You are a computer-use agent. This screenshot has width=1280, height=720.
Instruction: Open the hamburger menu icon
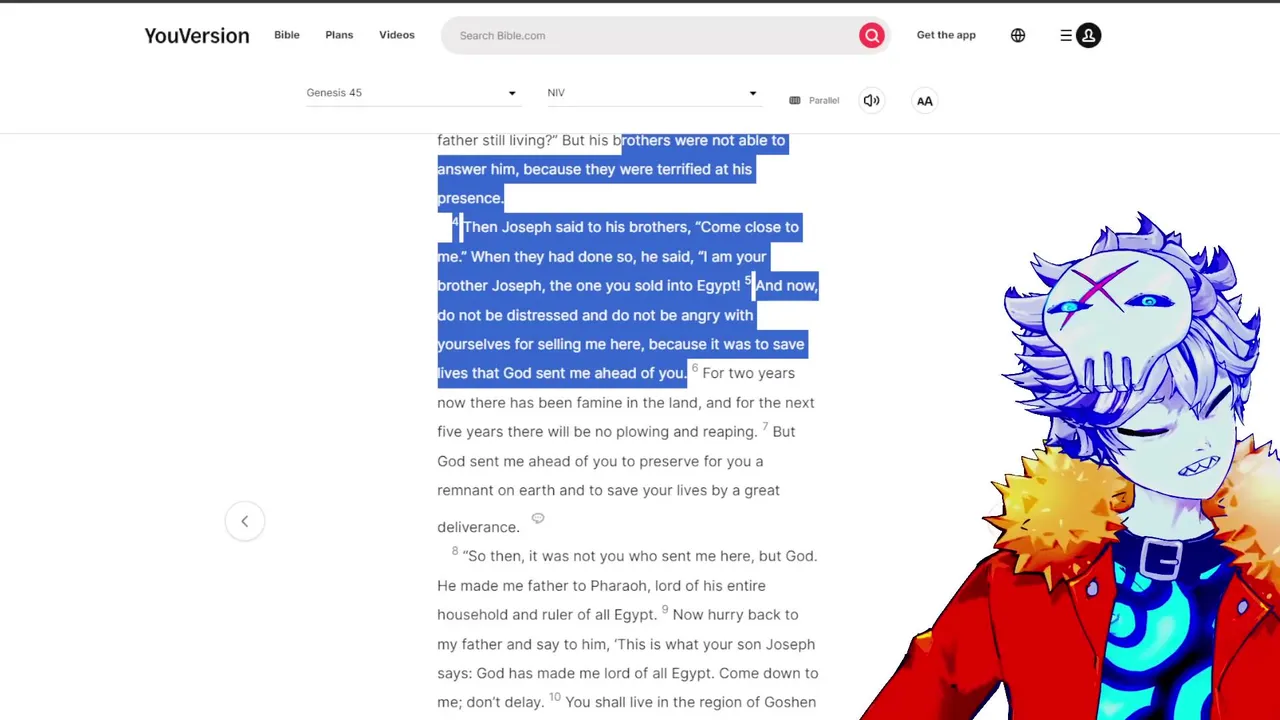pos(1066,36)
